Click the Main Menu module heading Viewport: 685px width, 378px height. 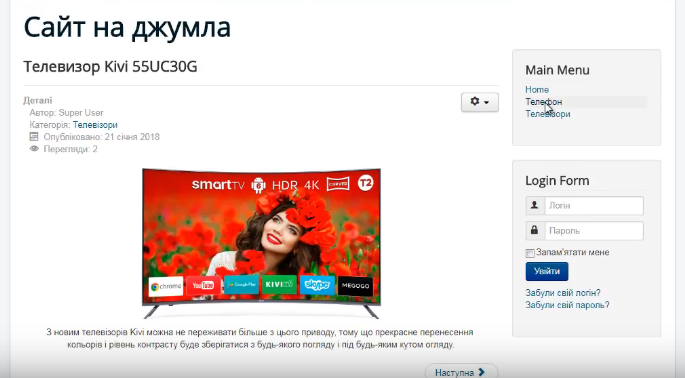pyautogui.click(x=557, y=70)
